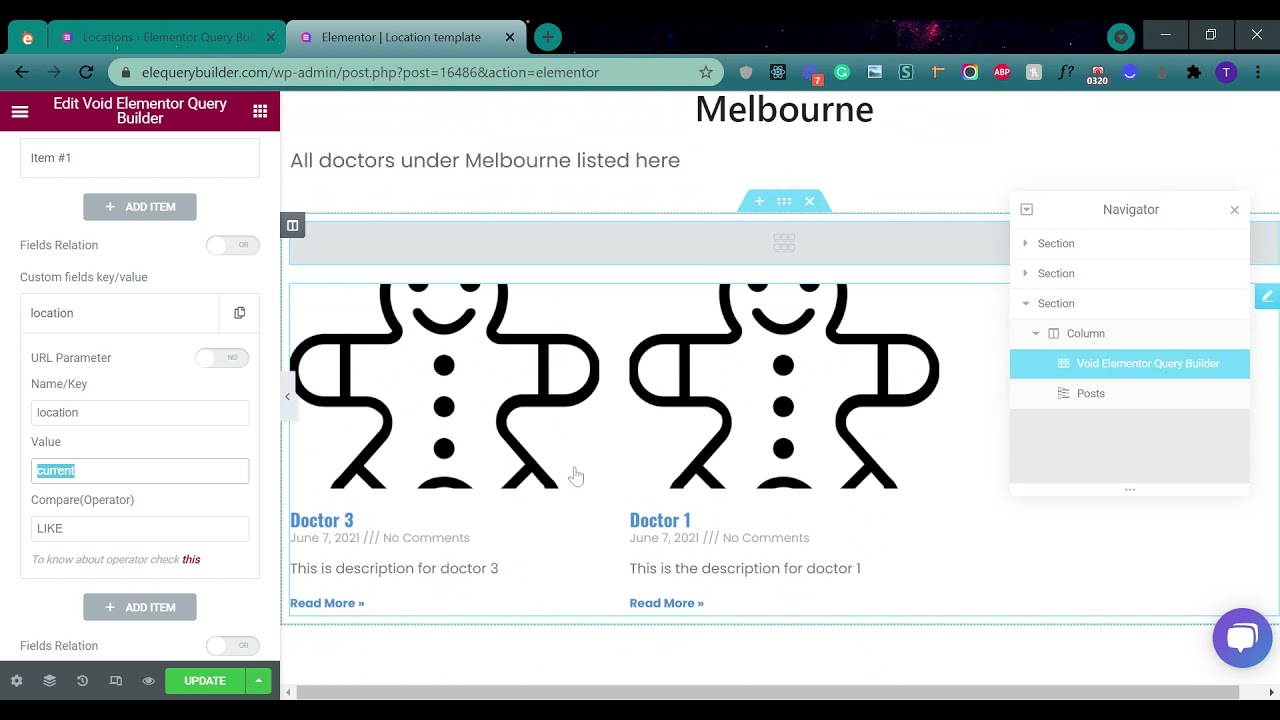Click the browser address bar URL
Screen dimensions: 1280x720
[370, 72]
